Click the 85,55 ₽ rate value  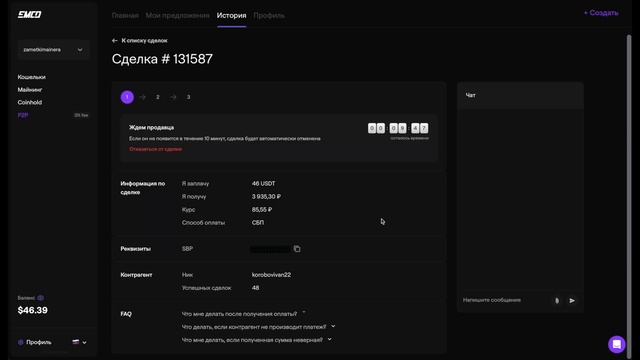262,210
